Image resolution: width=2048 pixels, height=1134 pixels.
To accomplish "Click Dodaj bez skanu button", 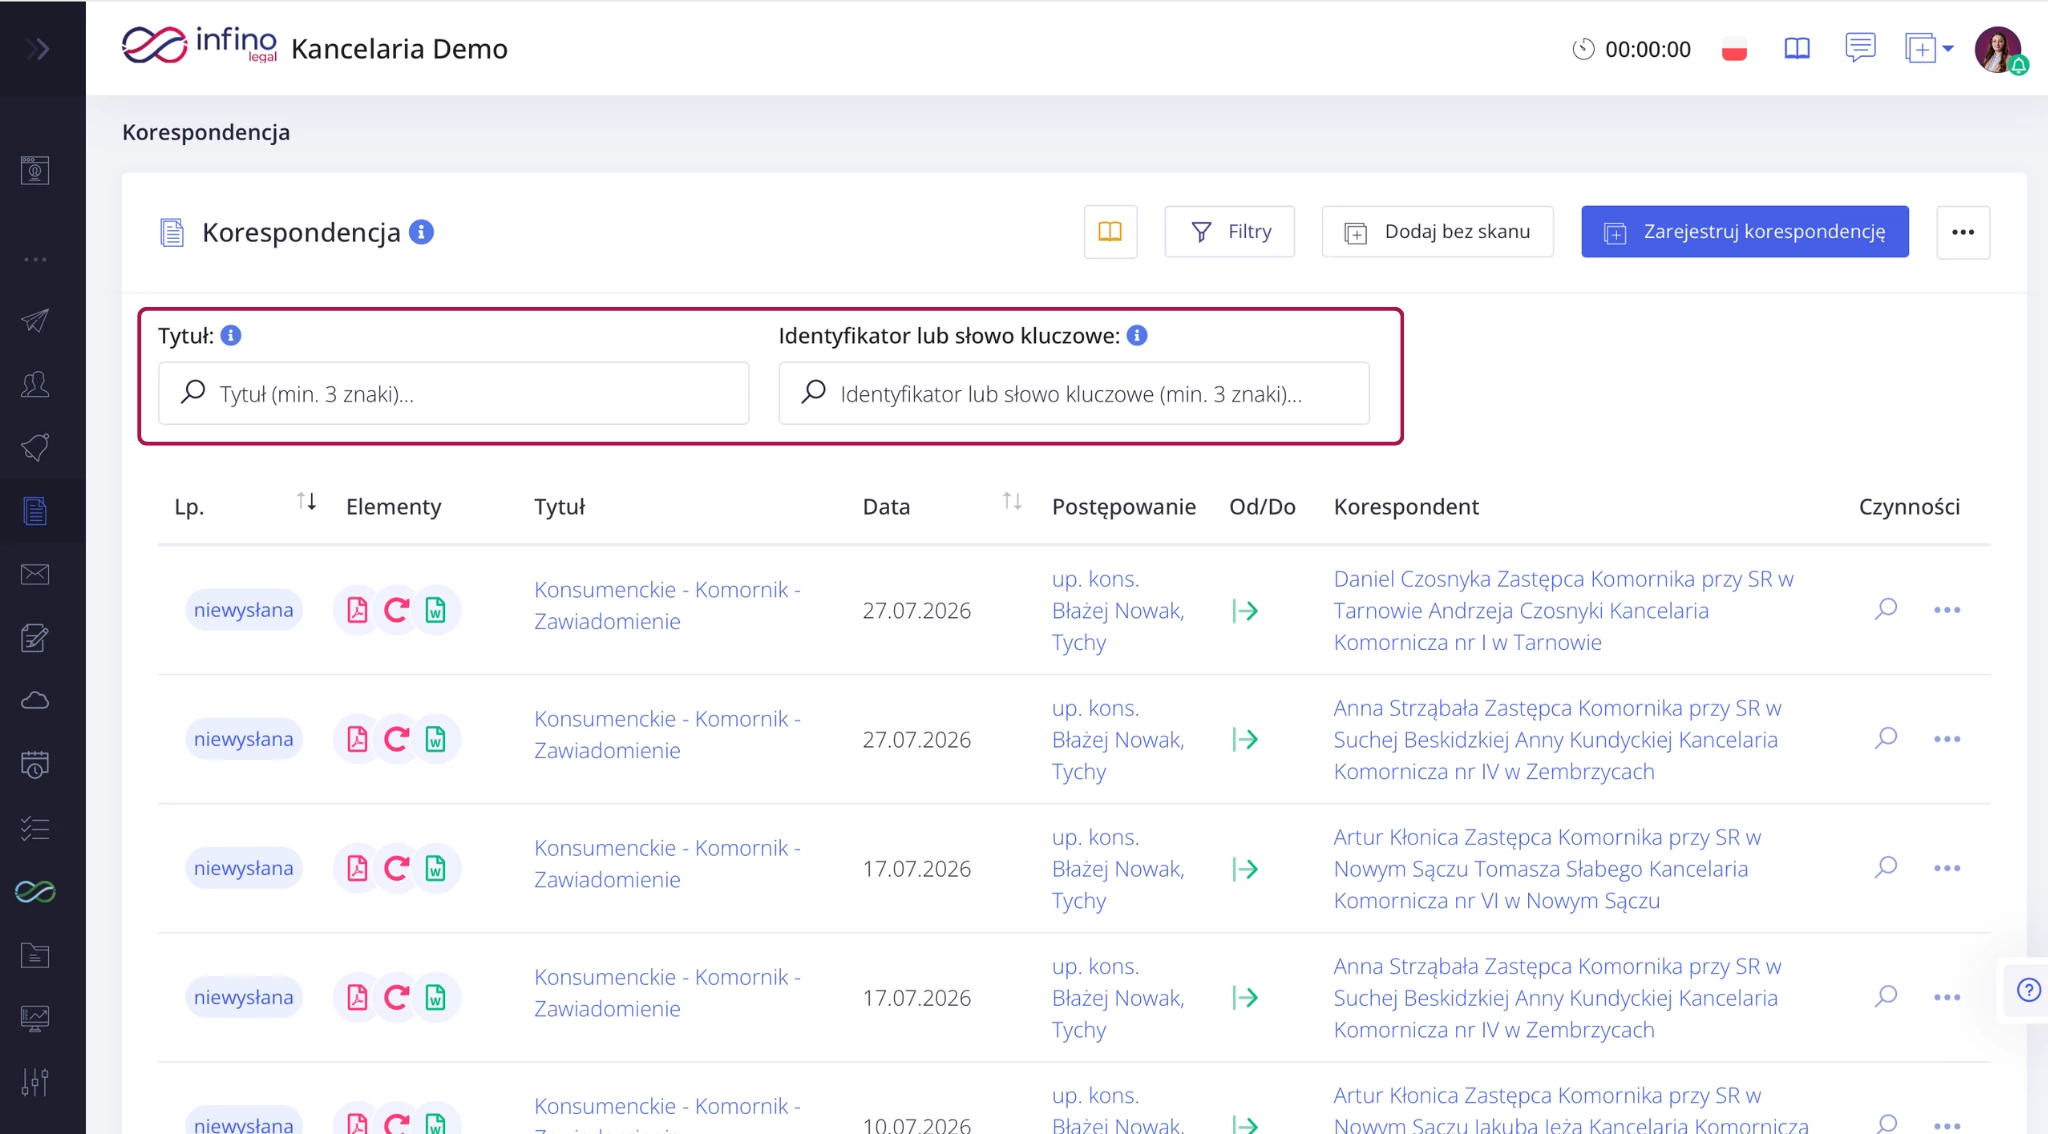I will (x=1437, y=232).
